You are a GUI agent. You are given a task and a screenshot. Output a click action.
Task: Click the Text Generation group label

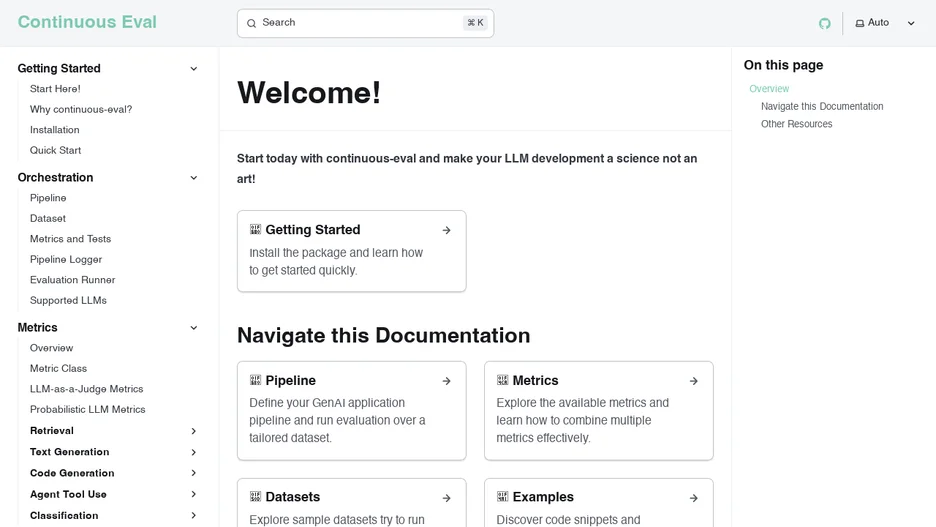[x=70, y=452]
